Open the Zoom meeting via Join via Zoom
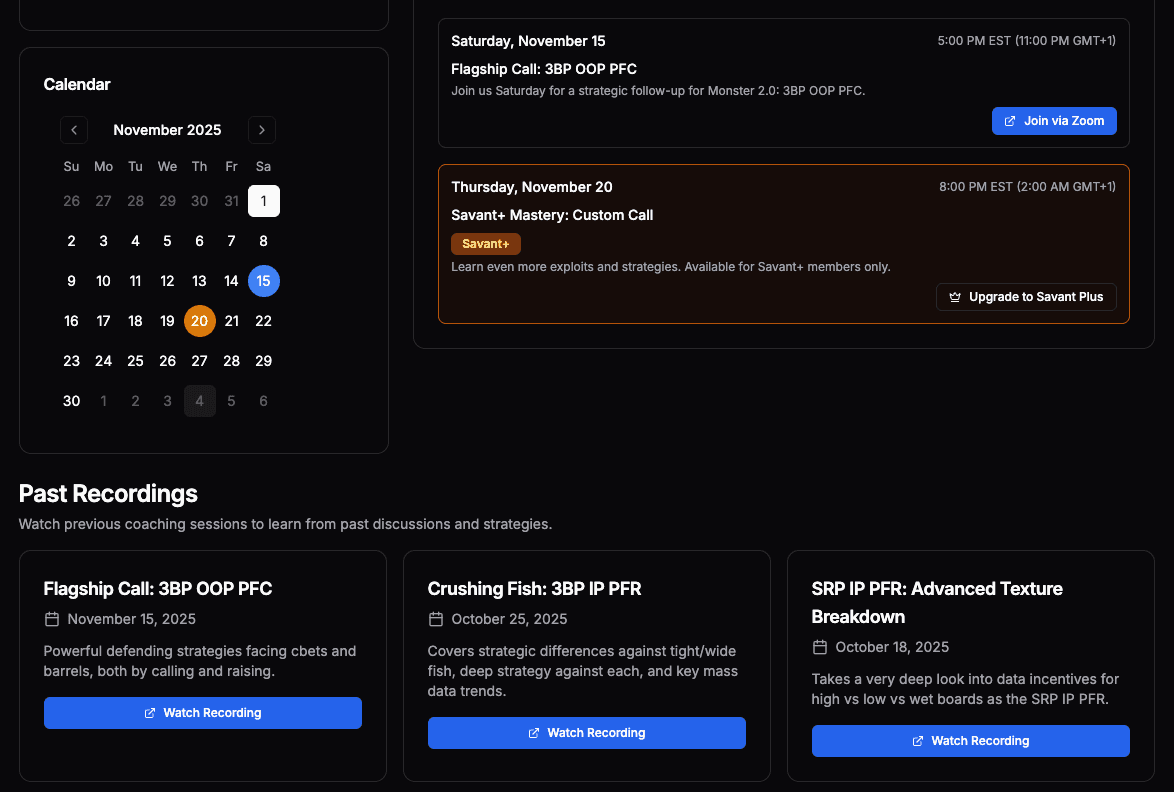 coord(1054,120)
